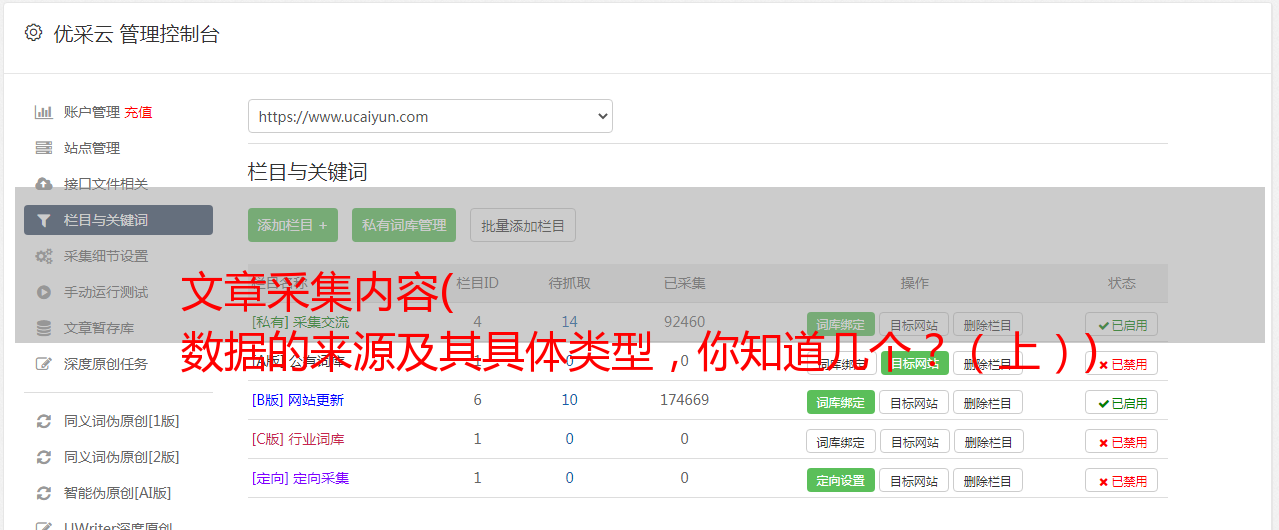Click the 栏目ID column header
1279x530 pixels.
click(477, 283)
